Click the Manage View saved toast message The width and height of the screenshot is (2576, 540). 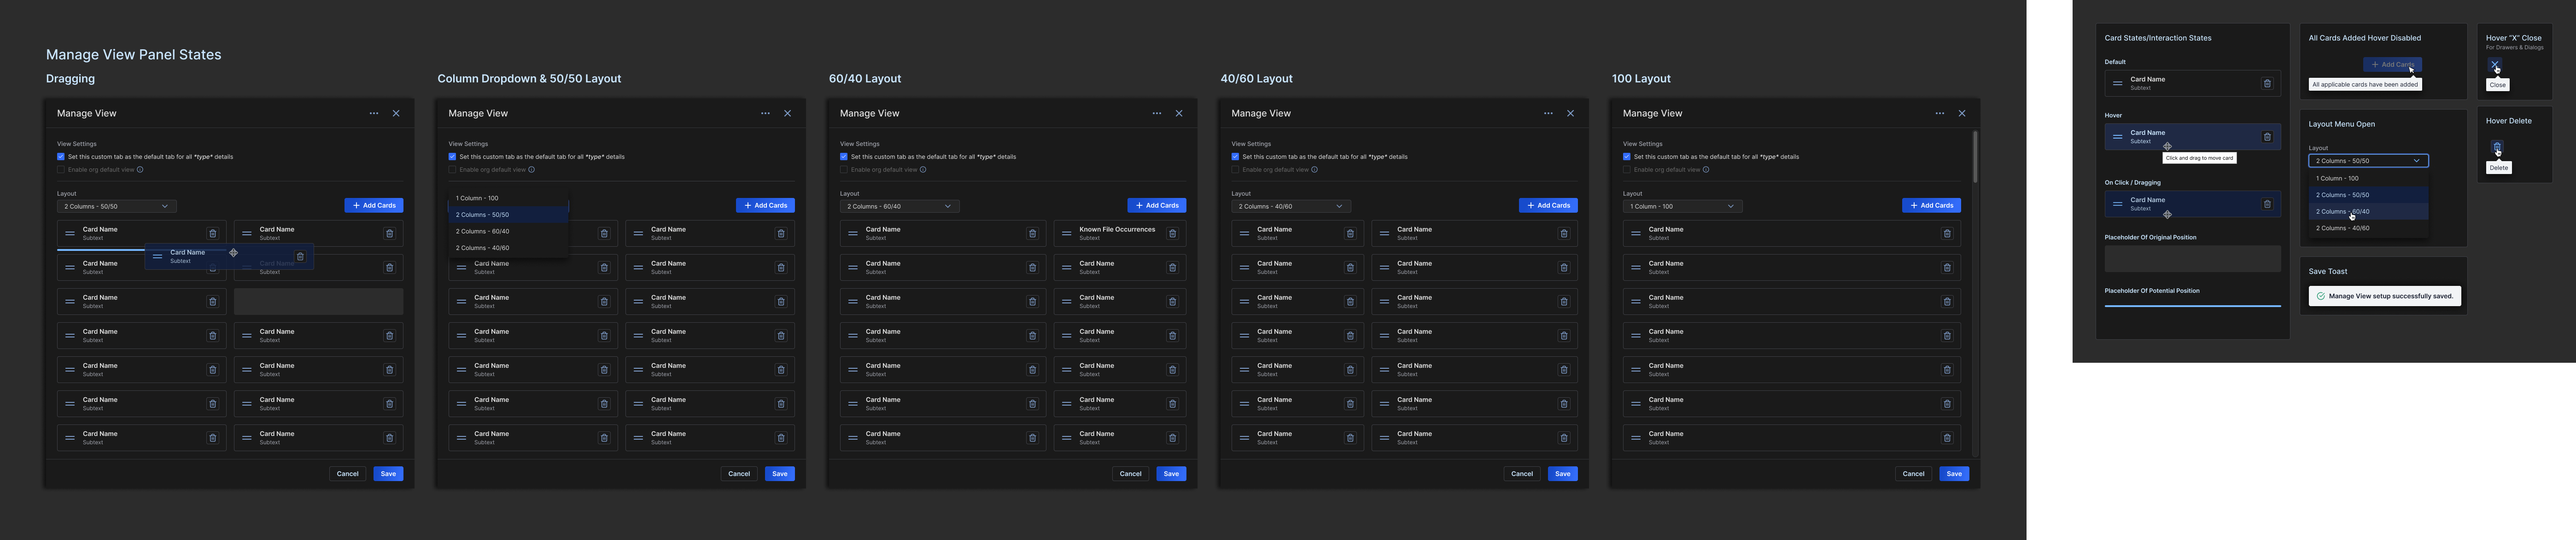[2384, 296]
